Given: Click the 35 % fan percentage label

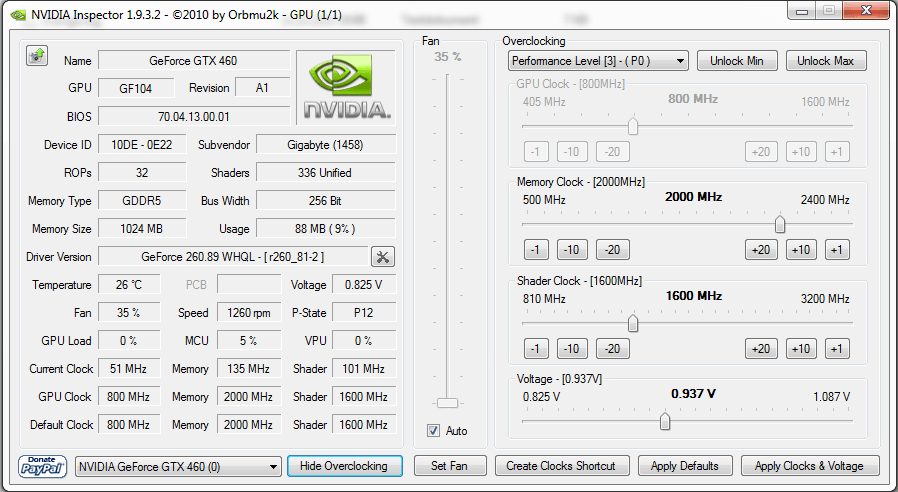Looking at the screenshot, I should click(447, 57).
